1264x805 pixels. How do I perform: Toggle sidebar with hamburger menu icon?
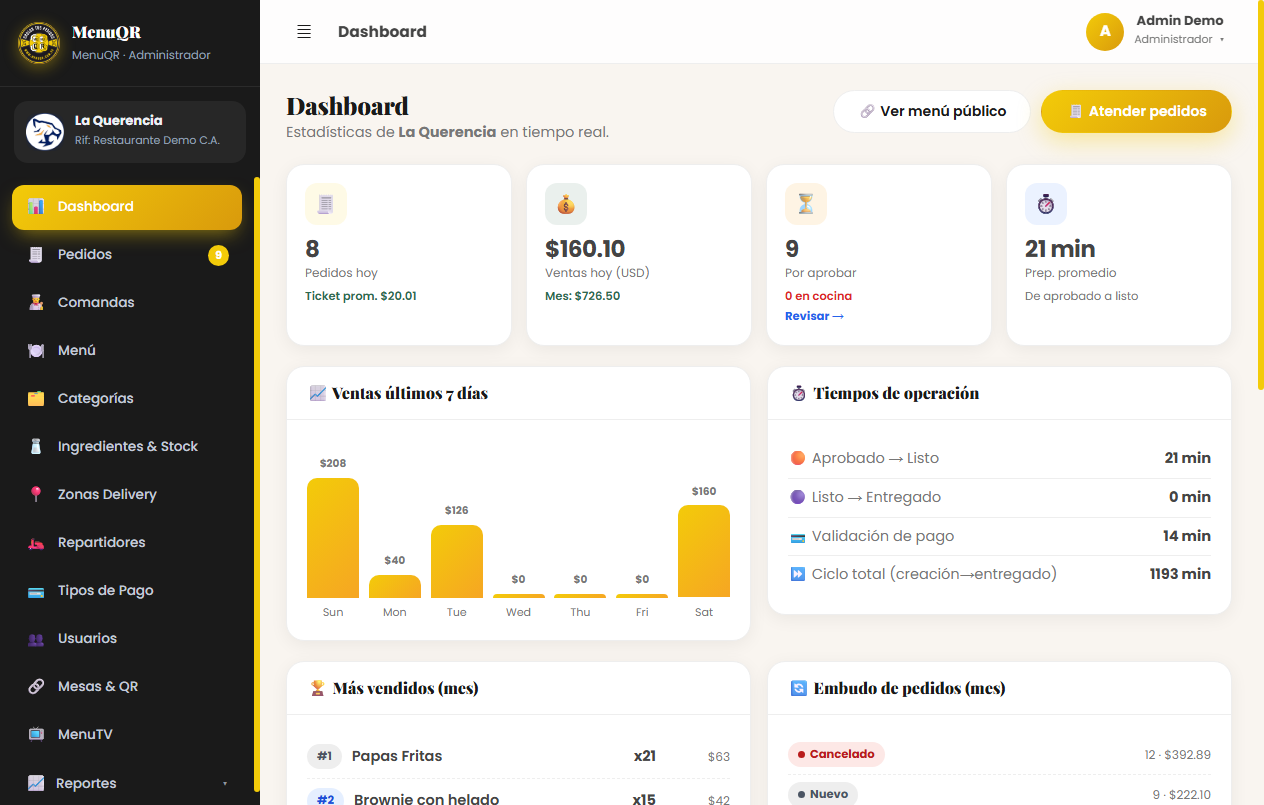[x=304, y=32]
